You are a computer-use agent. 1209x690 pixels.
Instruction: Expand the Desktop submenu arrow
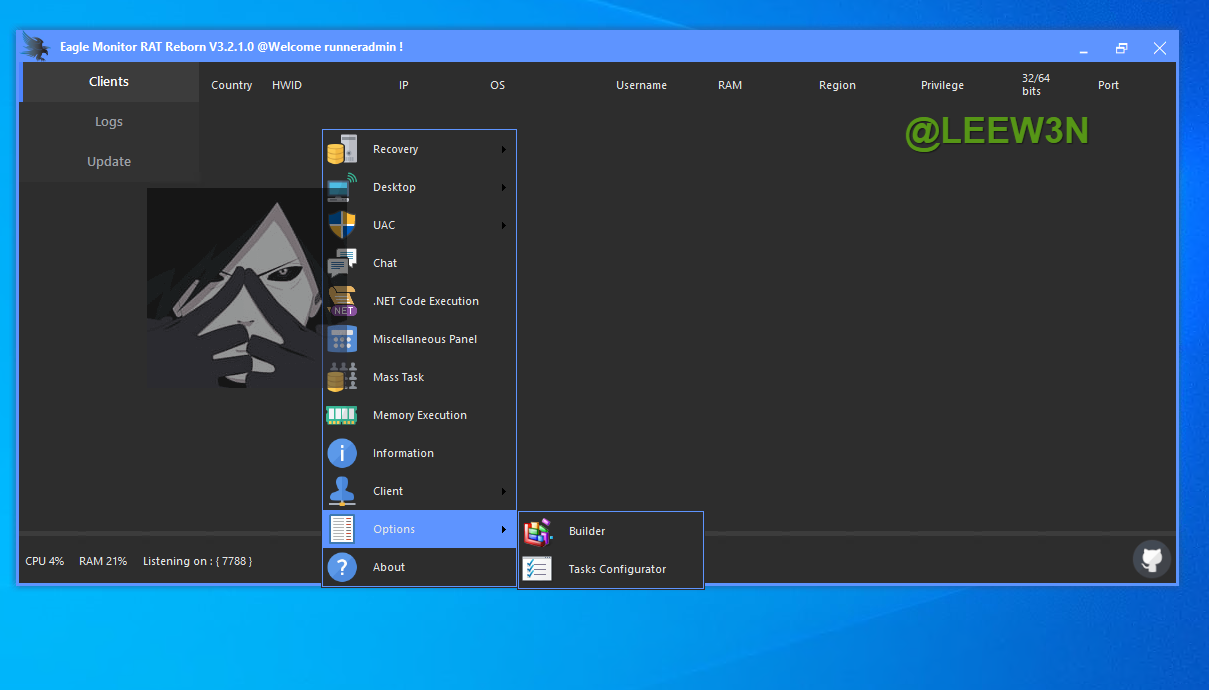point(504,188)
